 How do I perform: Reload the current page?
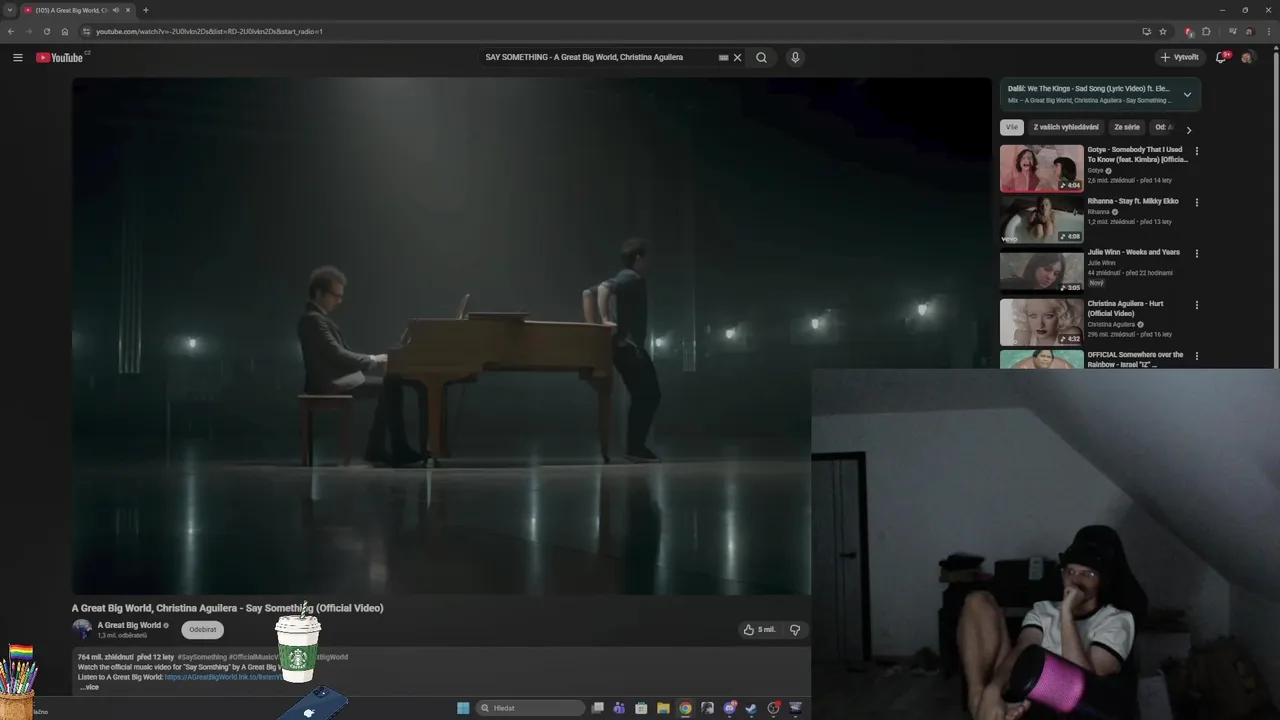point(47,31)
